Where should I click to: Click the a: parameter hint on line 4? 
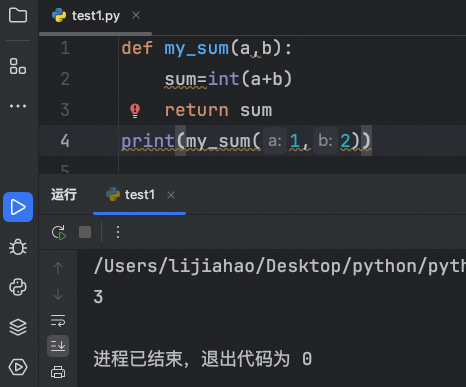(275, 141)
